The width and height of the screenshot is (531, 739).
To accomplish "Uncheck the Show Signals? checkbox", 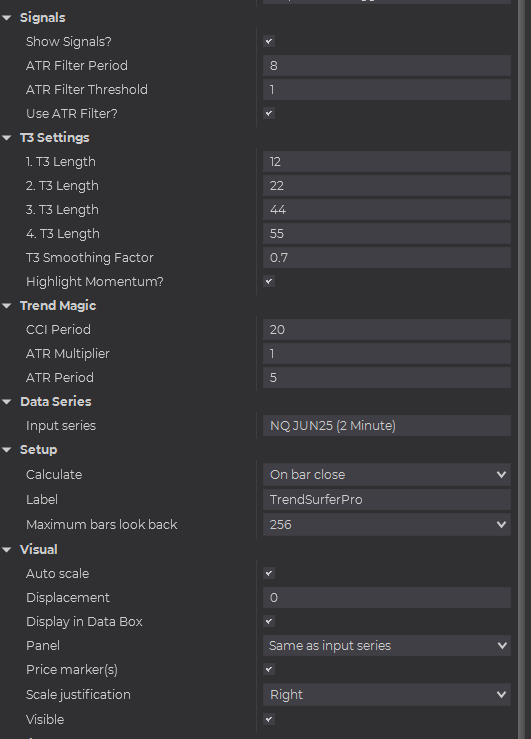I will [269, 41].
